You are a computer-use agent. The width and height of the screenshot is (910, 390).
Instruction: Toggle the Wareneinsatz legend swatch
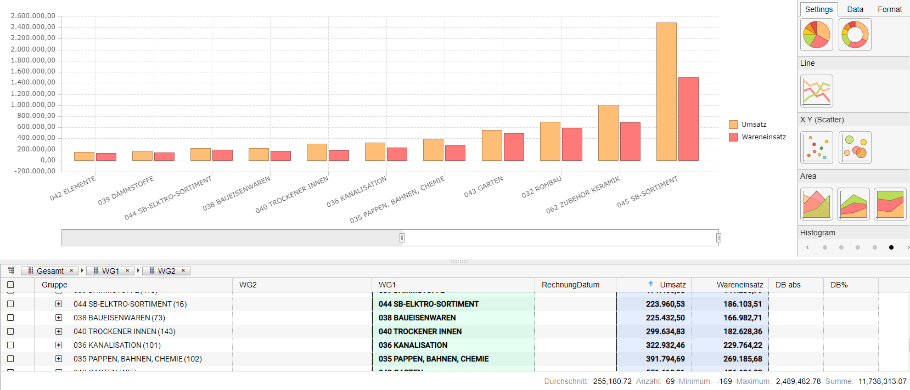[734, 137]
